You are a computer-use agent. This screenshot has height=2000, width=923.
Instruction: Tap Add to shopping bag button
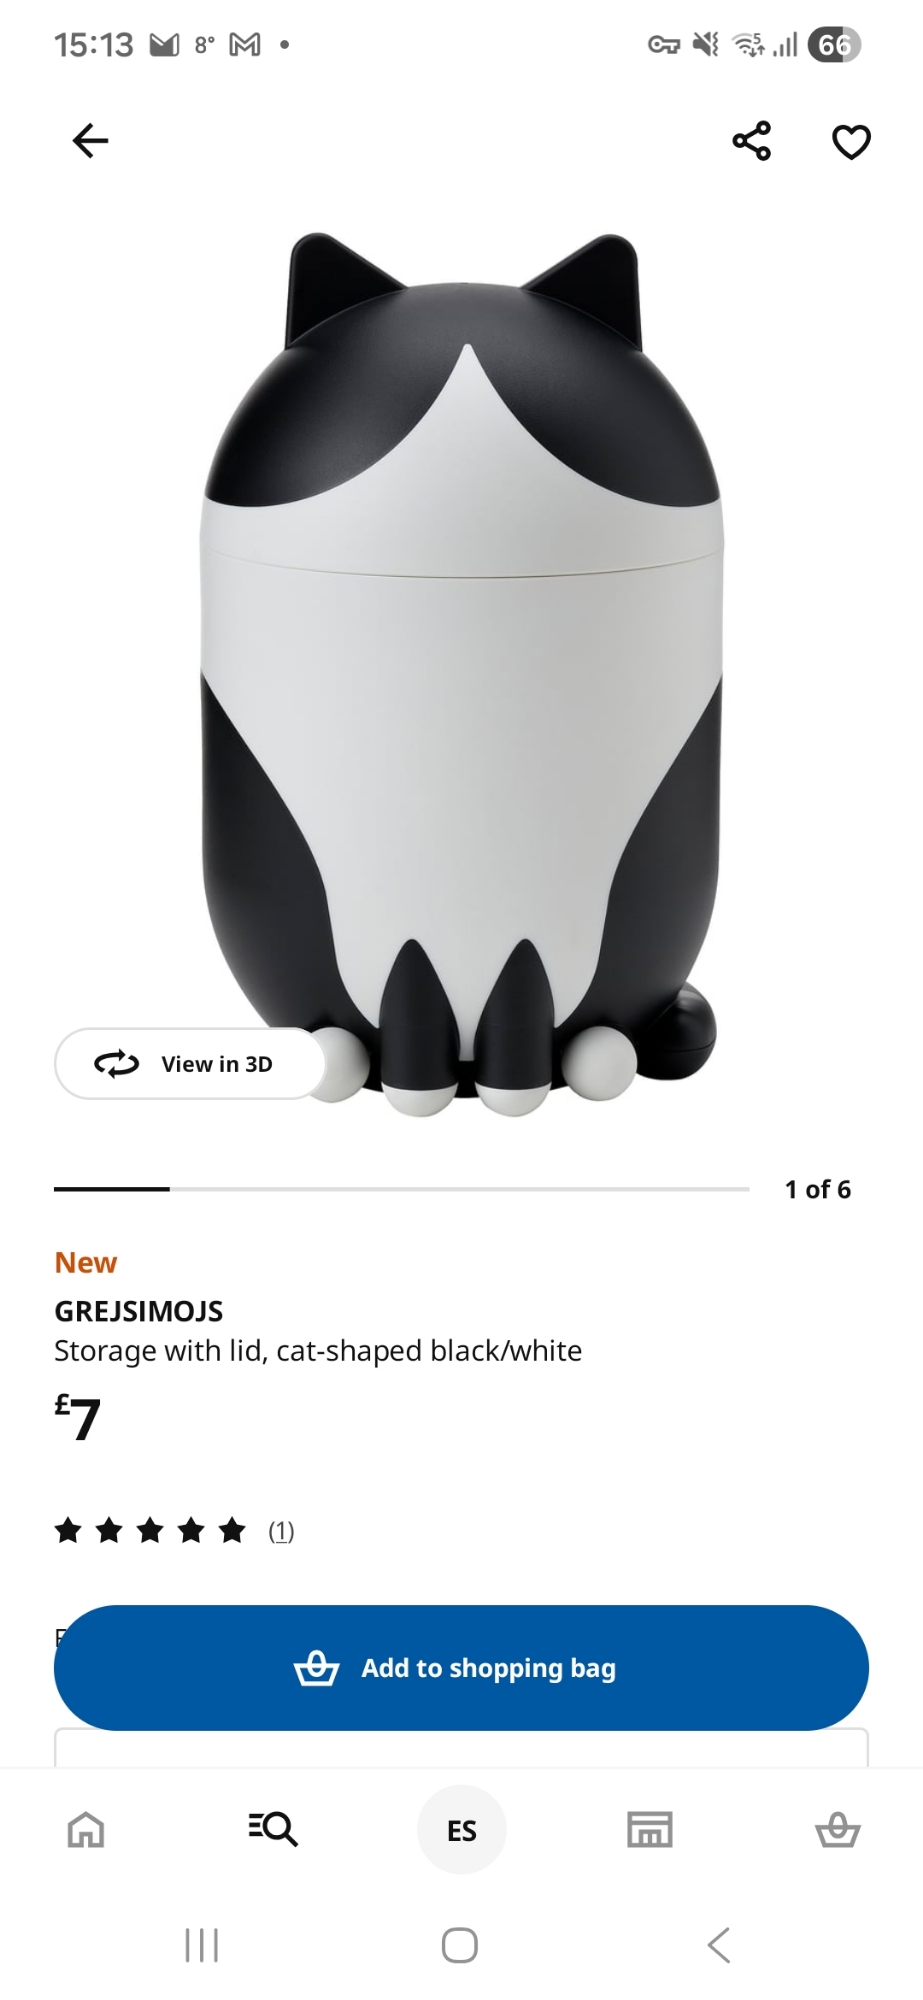[461, 1668]
